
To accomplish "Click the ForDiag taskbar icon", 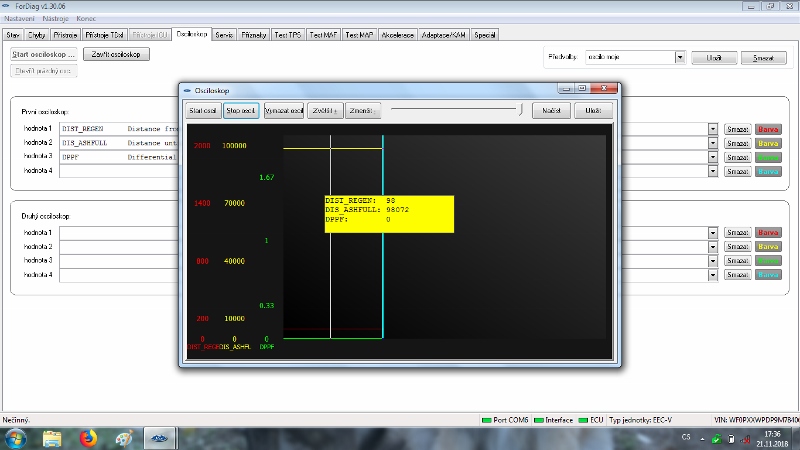I will click(159, 438).
